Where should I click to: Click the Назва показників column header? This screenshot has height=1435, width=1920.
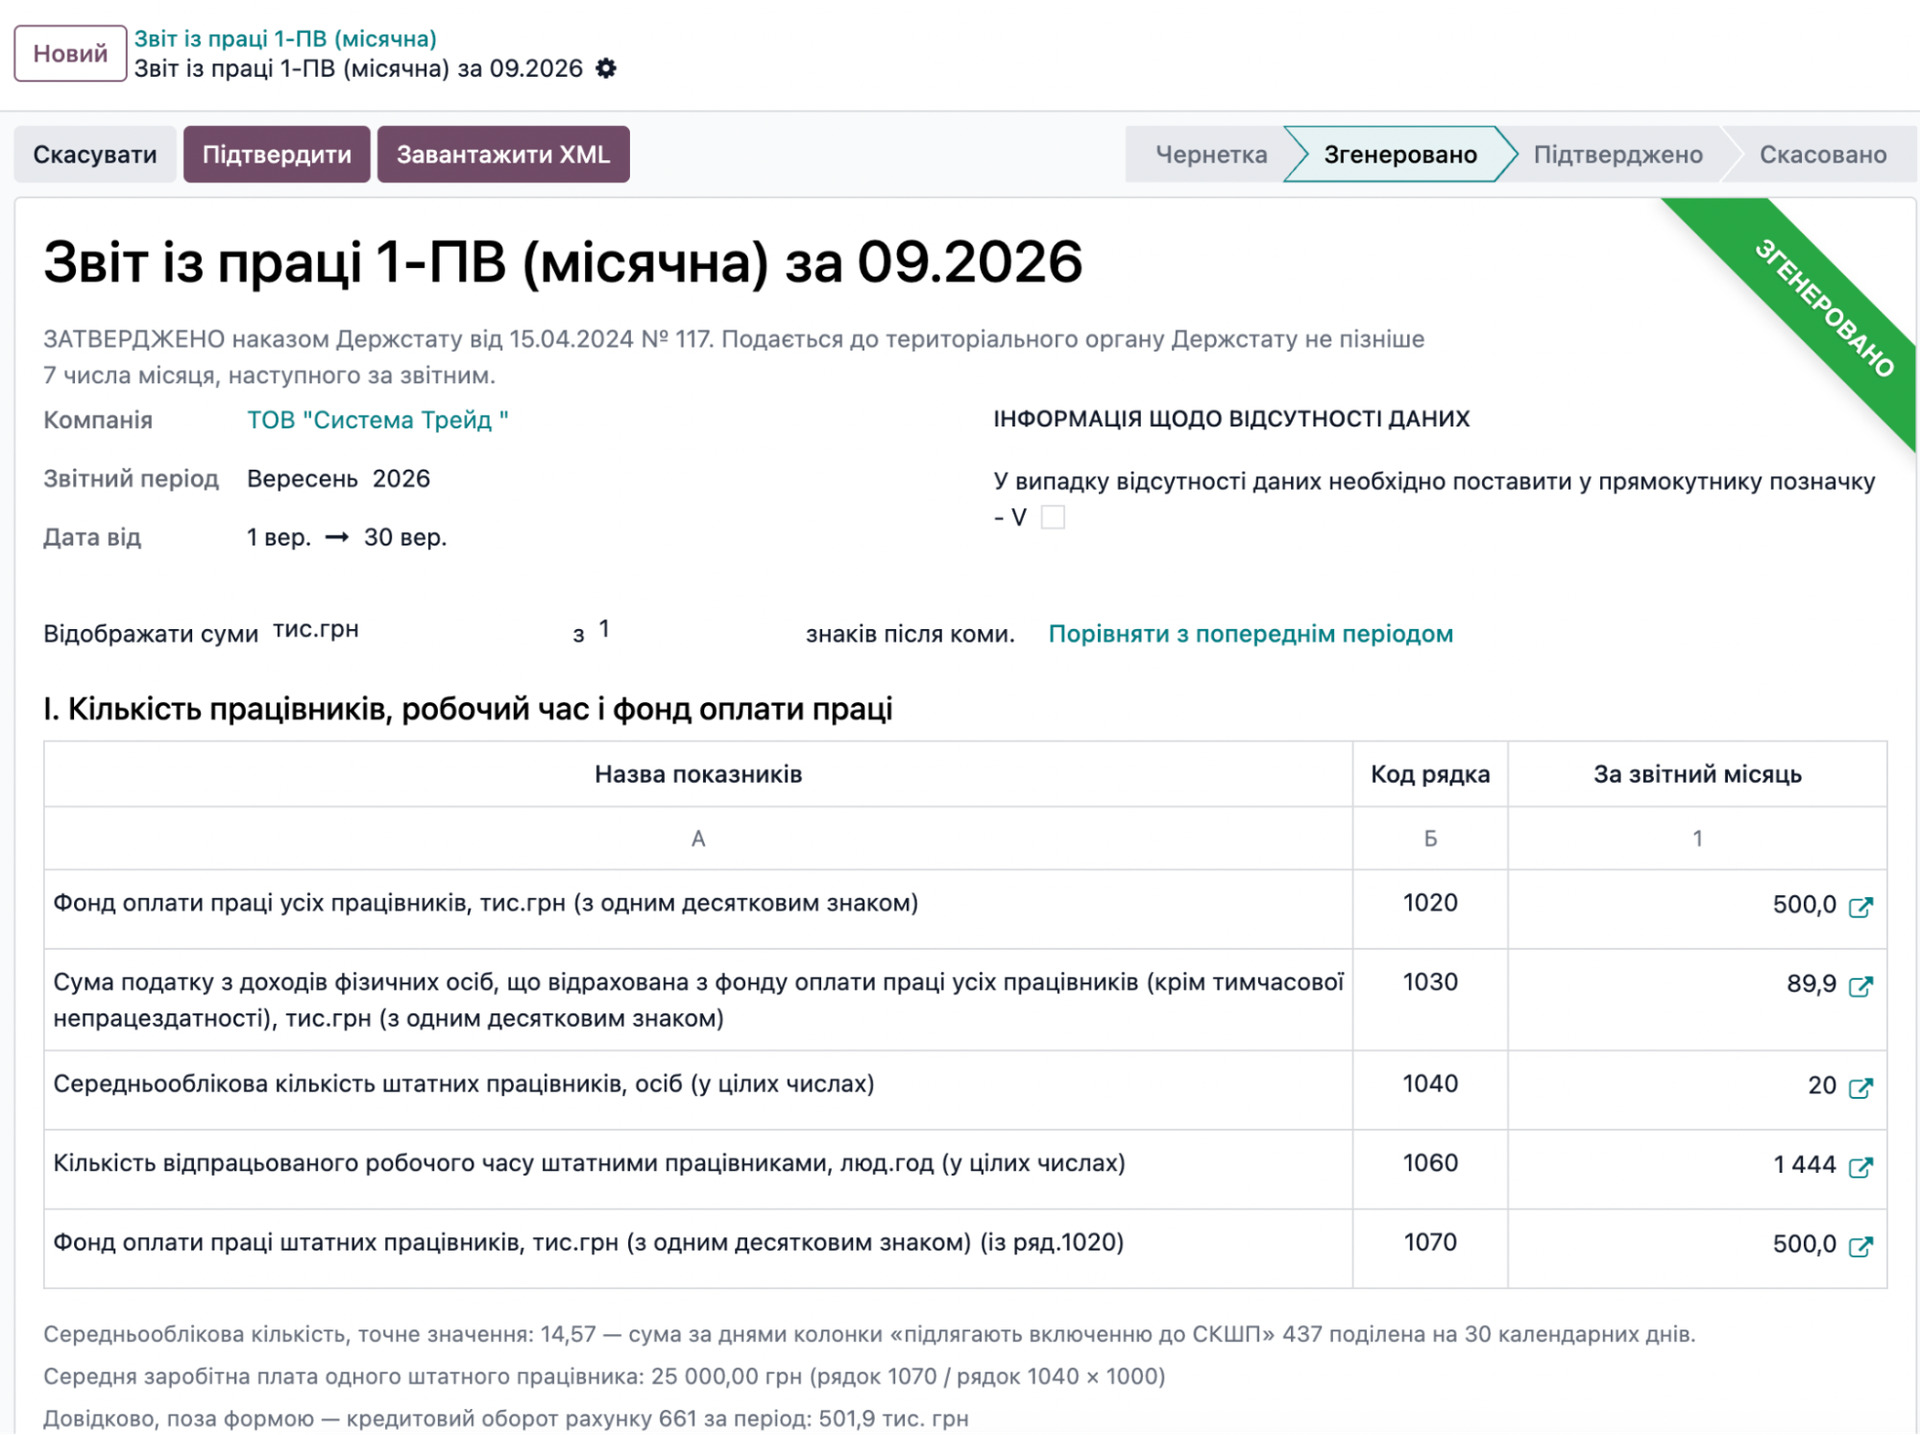[x=698, y=774]
